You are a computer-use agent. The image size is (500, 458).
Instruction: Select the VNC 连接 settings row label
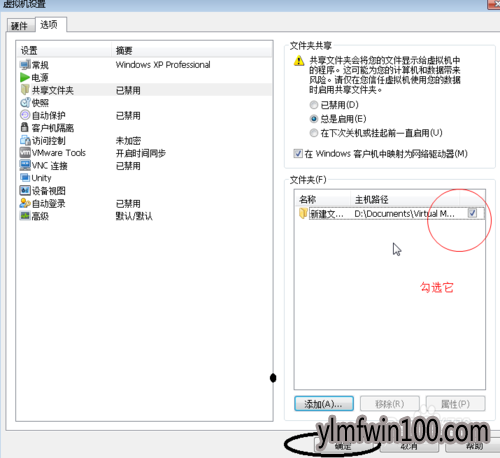point(50,166)
